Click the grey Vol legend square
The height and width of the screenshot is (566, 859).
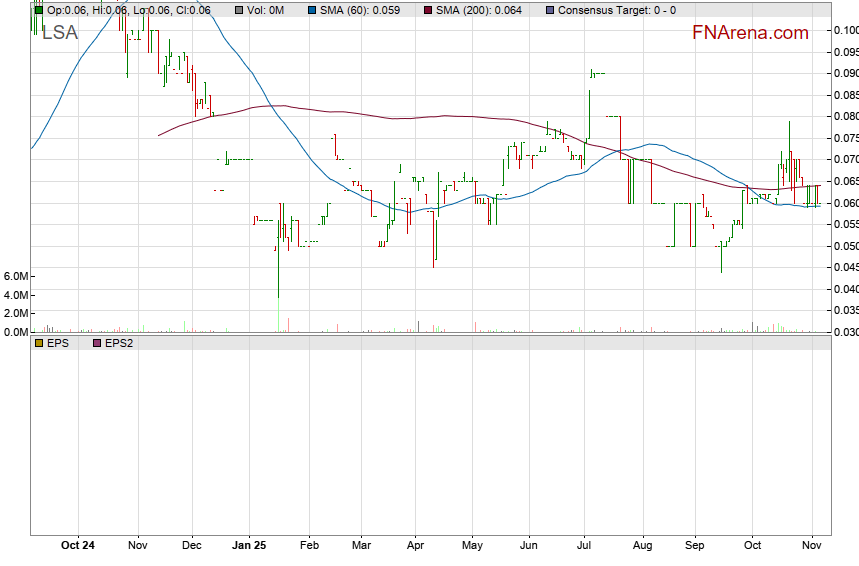click(239, 10)
